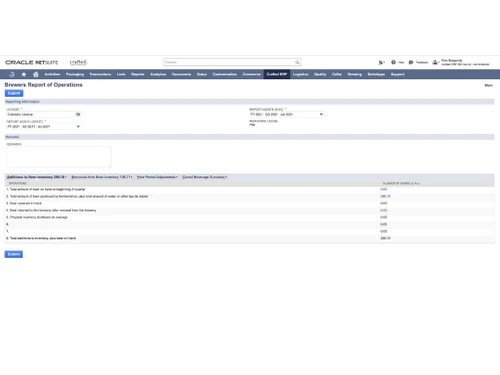
Task: Switch to Prior Period Adjustments tab
Action: tap(157, 177)
